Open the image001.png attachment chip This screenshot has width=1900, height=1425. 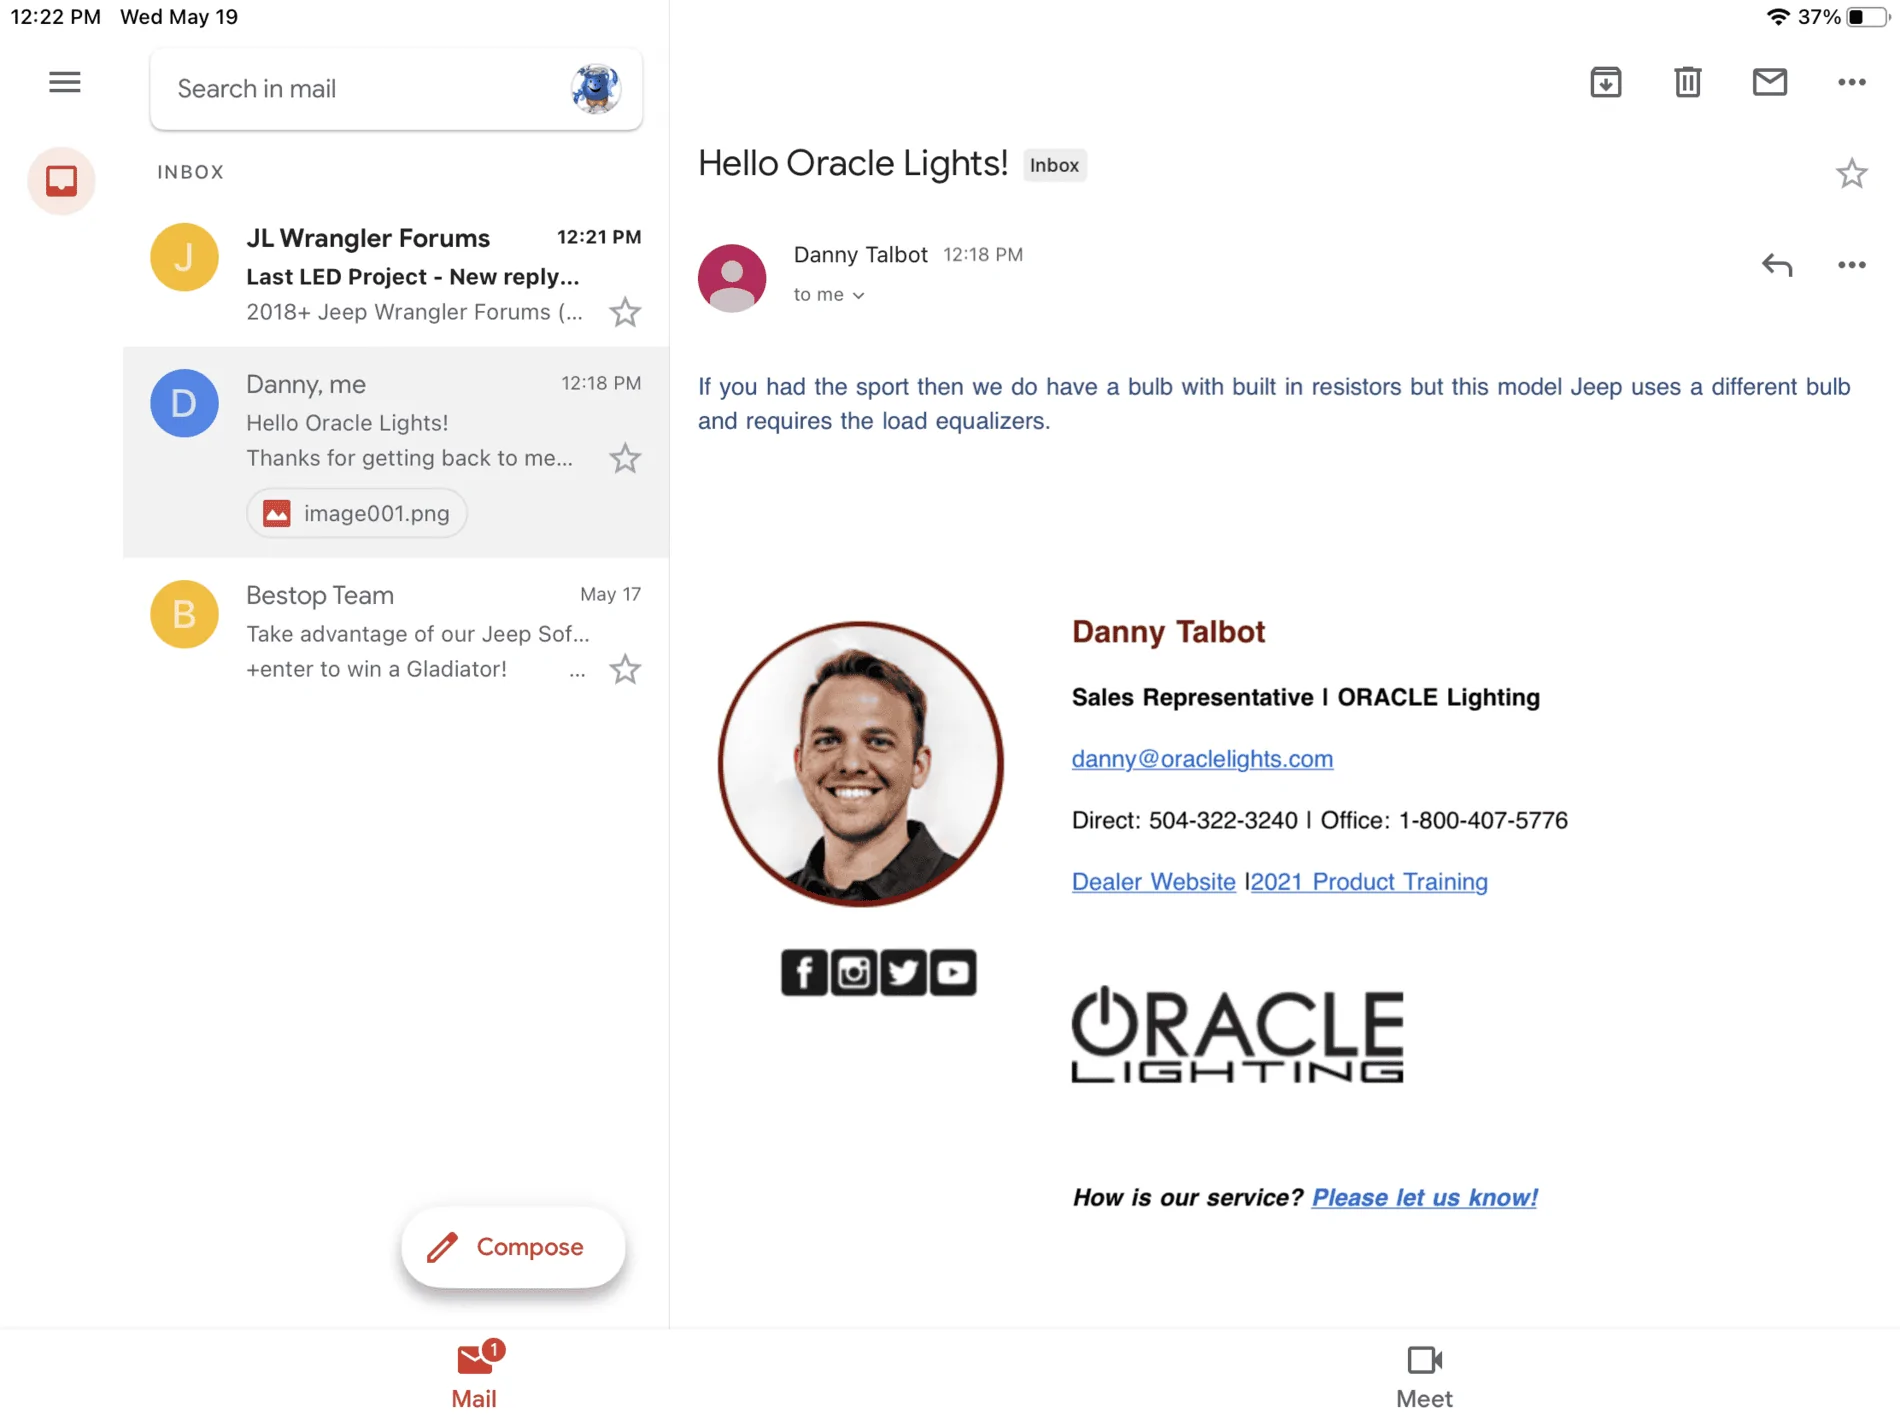(357, 513)
